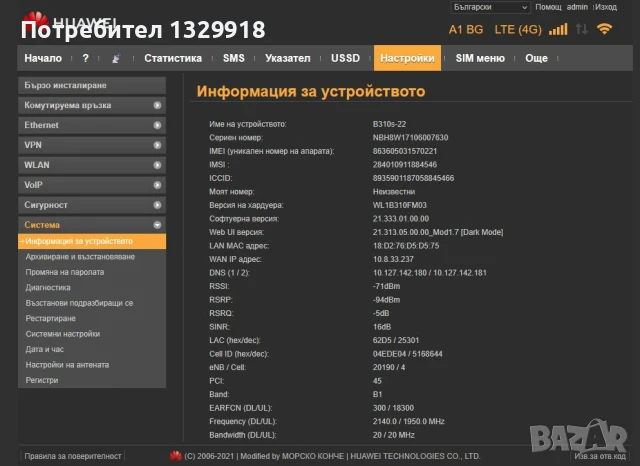Select Информация за устройството item
This screenshot has width=640, height=466.
(92, 241)
